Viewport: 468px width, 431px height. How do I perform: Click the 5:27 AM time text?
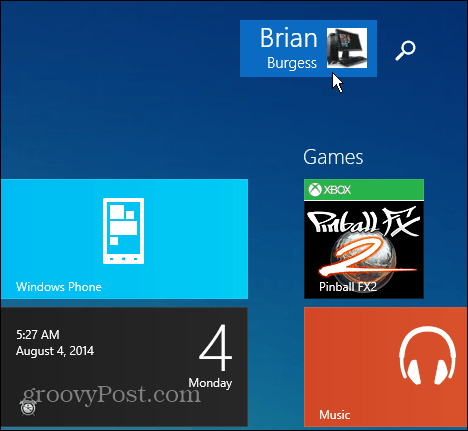pos(38,335)
